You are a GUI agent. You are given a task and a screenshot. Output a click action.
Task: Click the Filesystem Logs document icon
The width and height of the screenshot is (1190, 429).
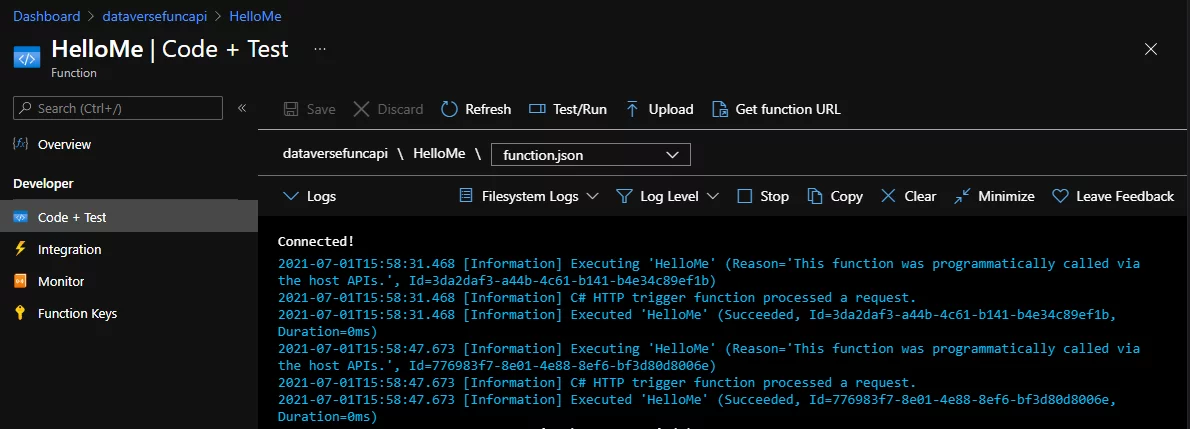pyautogui.click(x=468, y=196)
